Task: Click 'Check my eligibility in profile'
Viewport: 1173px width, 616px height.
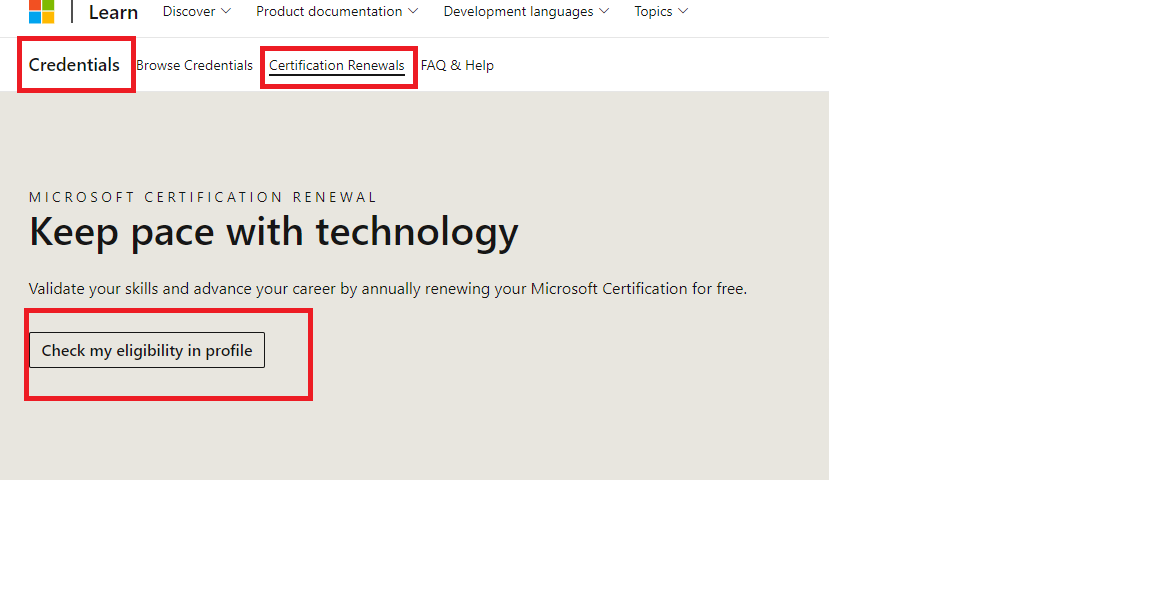Action: click(x=146, y=350)
